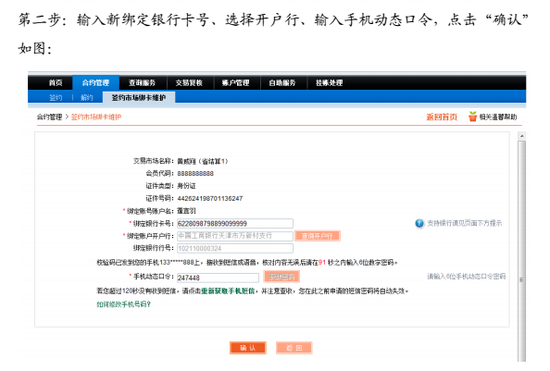The height and width of the screenshot is (371, 550).
Task: Click the blue info icon beside bank hint
Action: [x=420, y=223]
